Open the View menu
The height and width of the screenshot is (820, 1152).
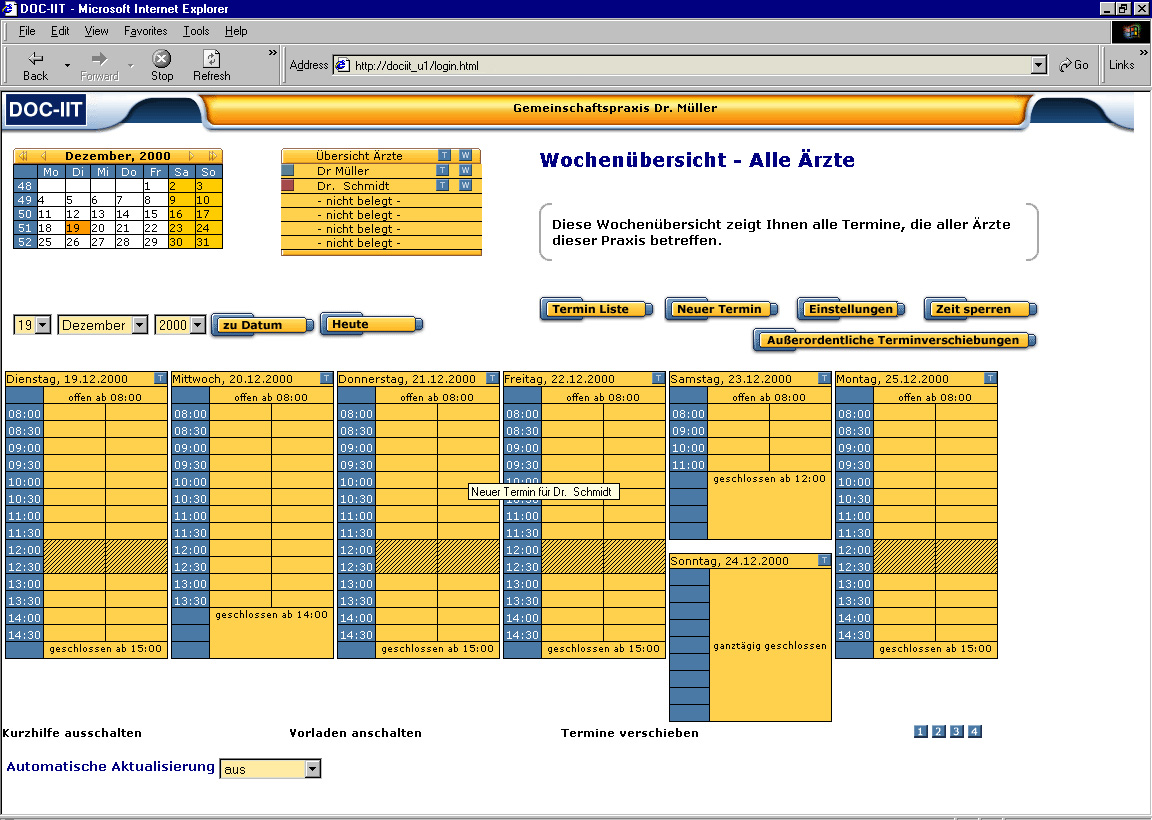pos(96,31)
